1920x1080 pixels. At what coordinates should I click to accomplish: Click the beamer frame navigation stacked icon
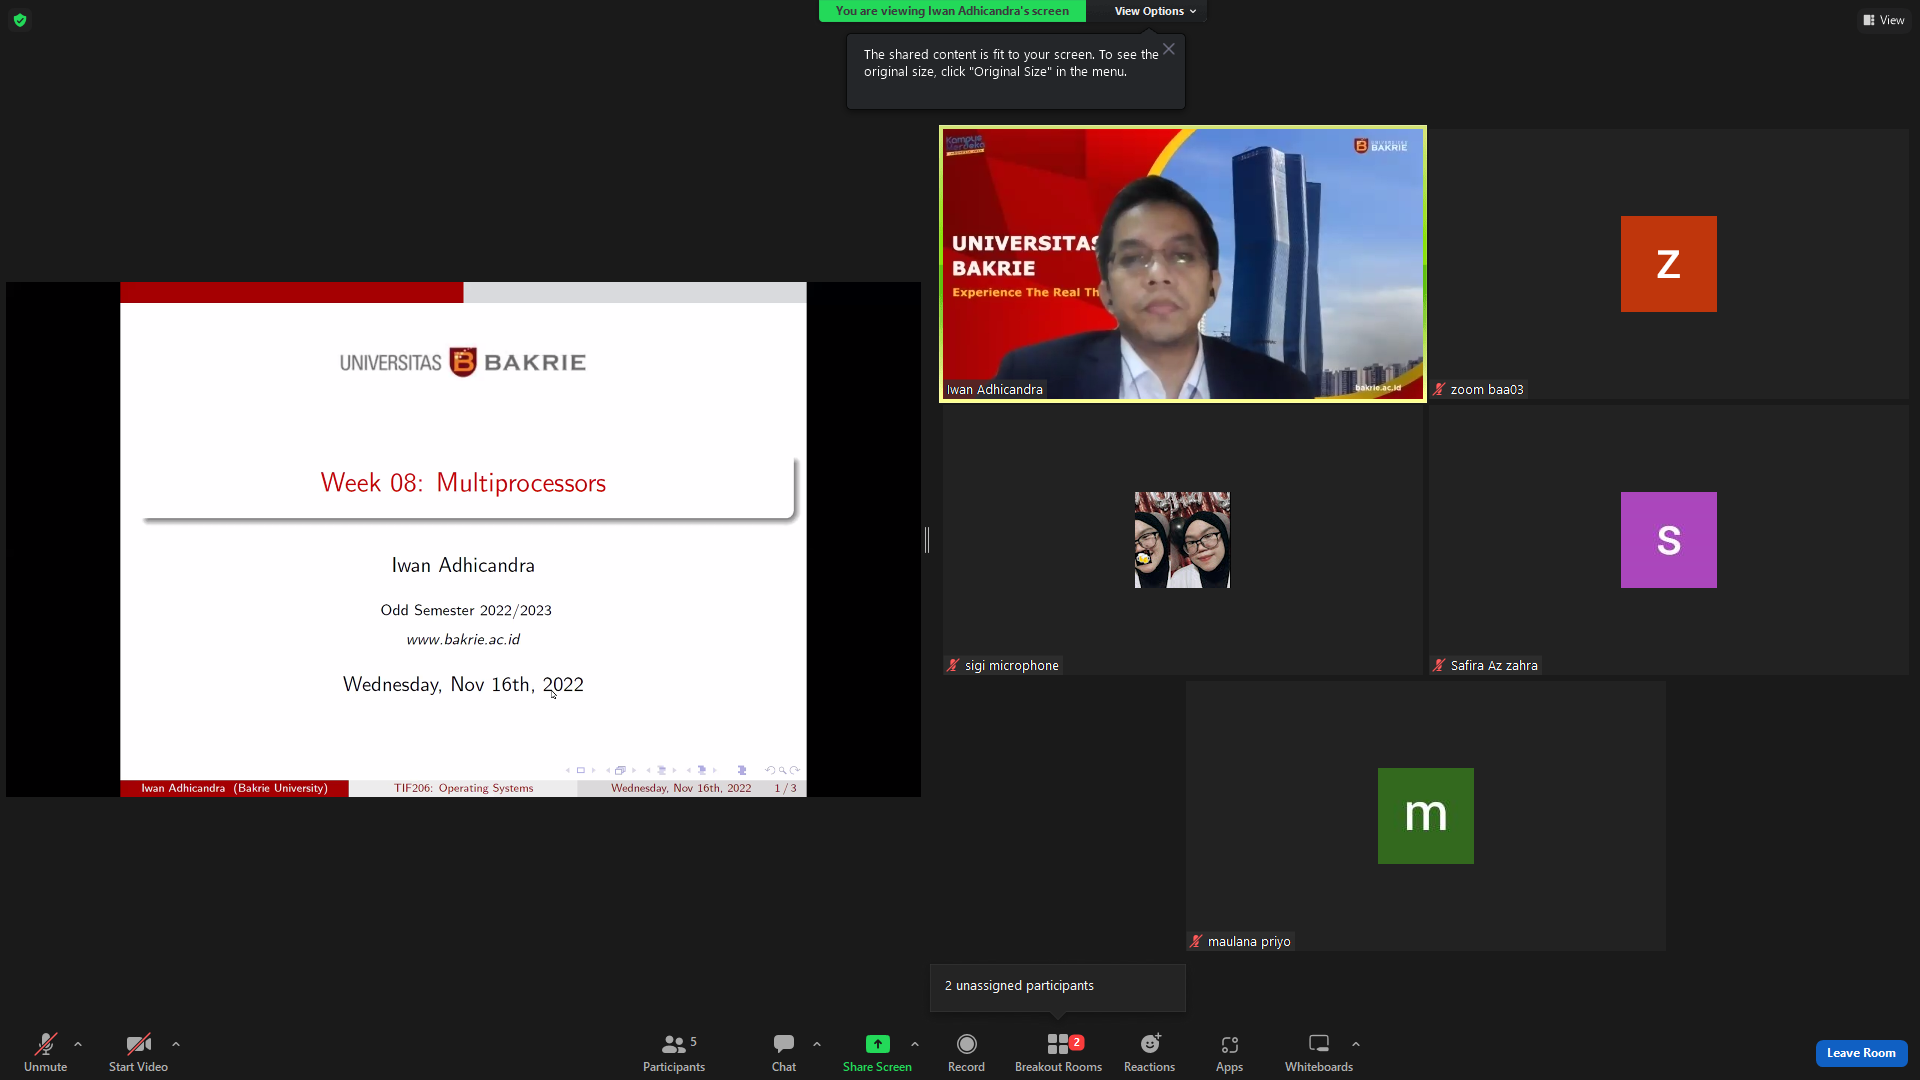point(620,770)
